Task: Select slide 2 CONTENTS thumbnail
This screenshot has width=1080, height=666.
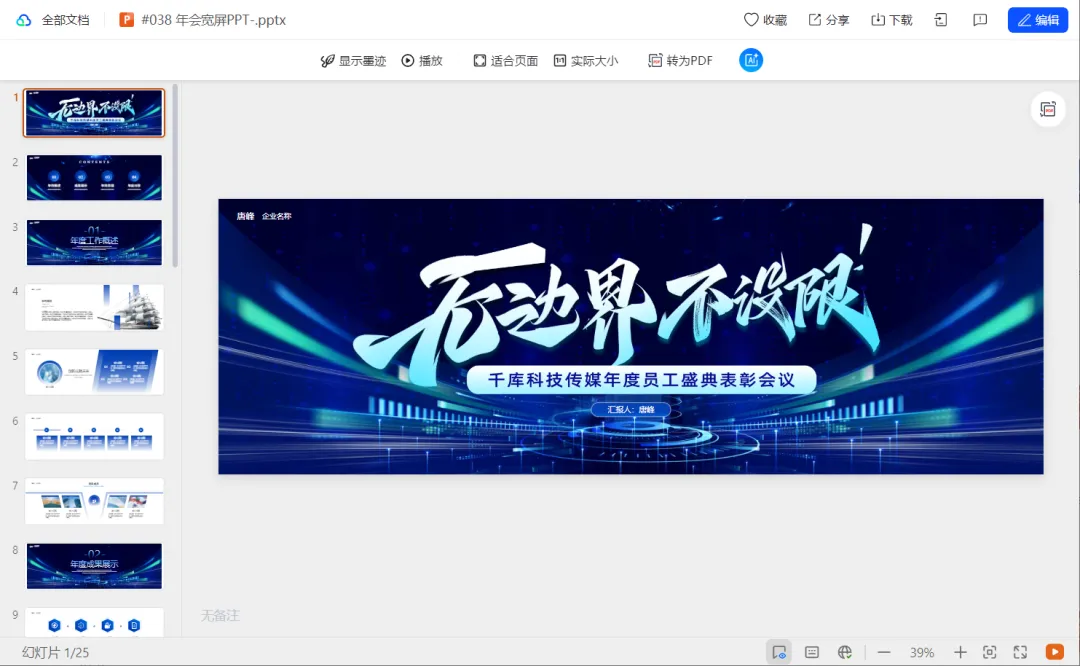Action: [94, 178]
